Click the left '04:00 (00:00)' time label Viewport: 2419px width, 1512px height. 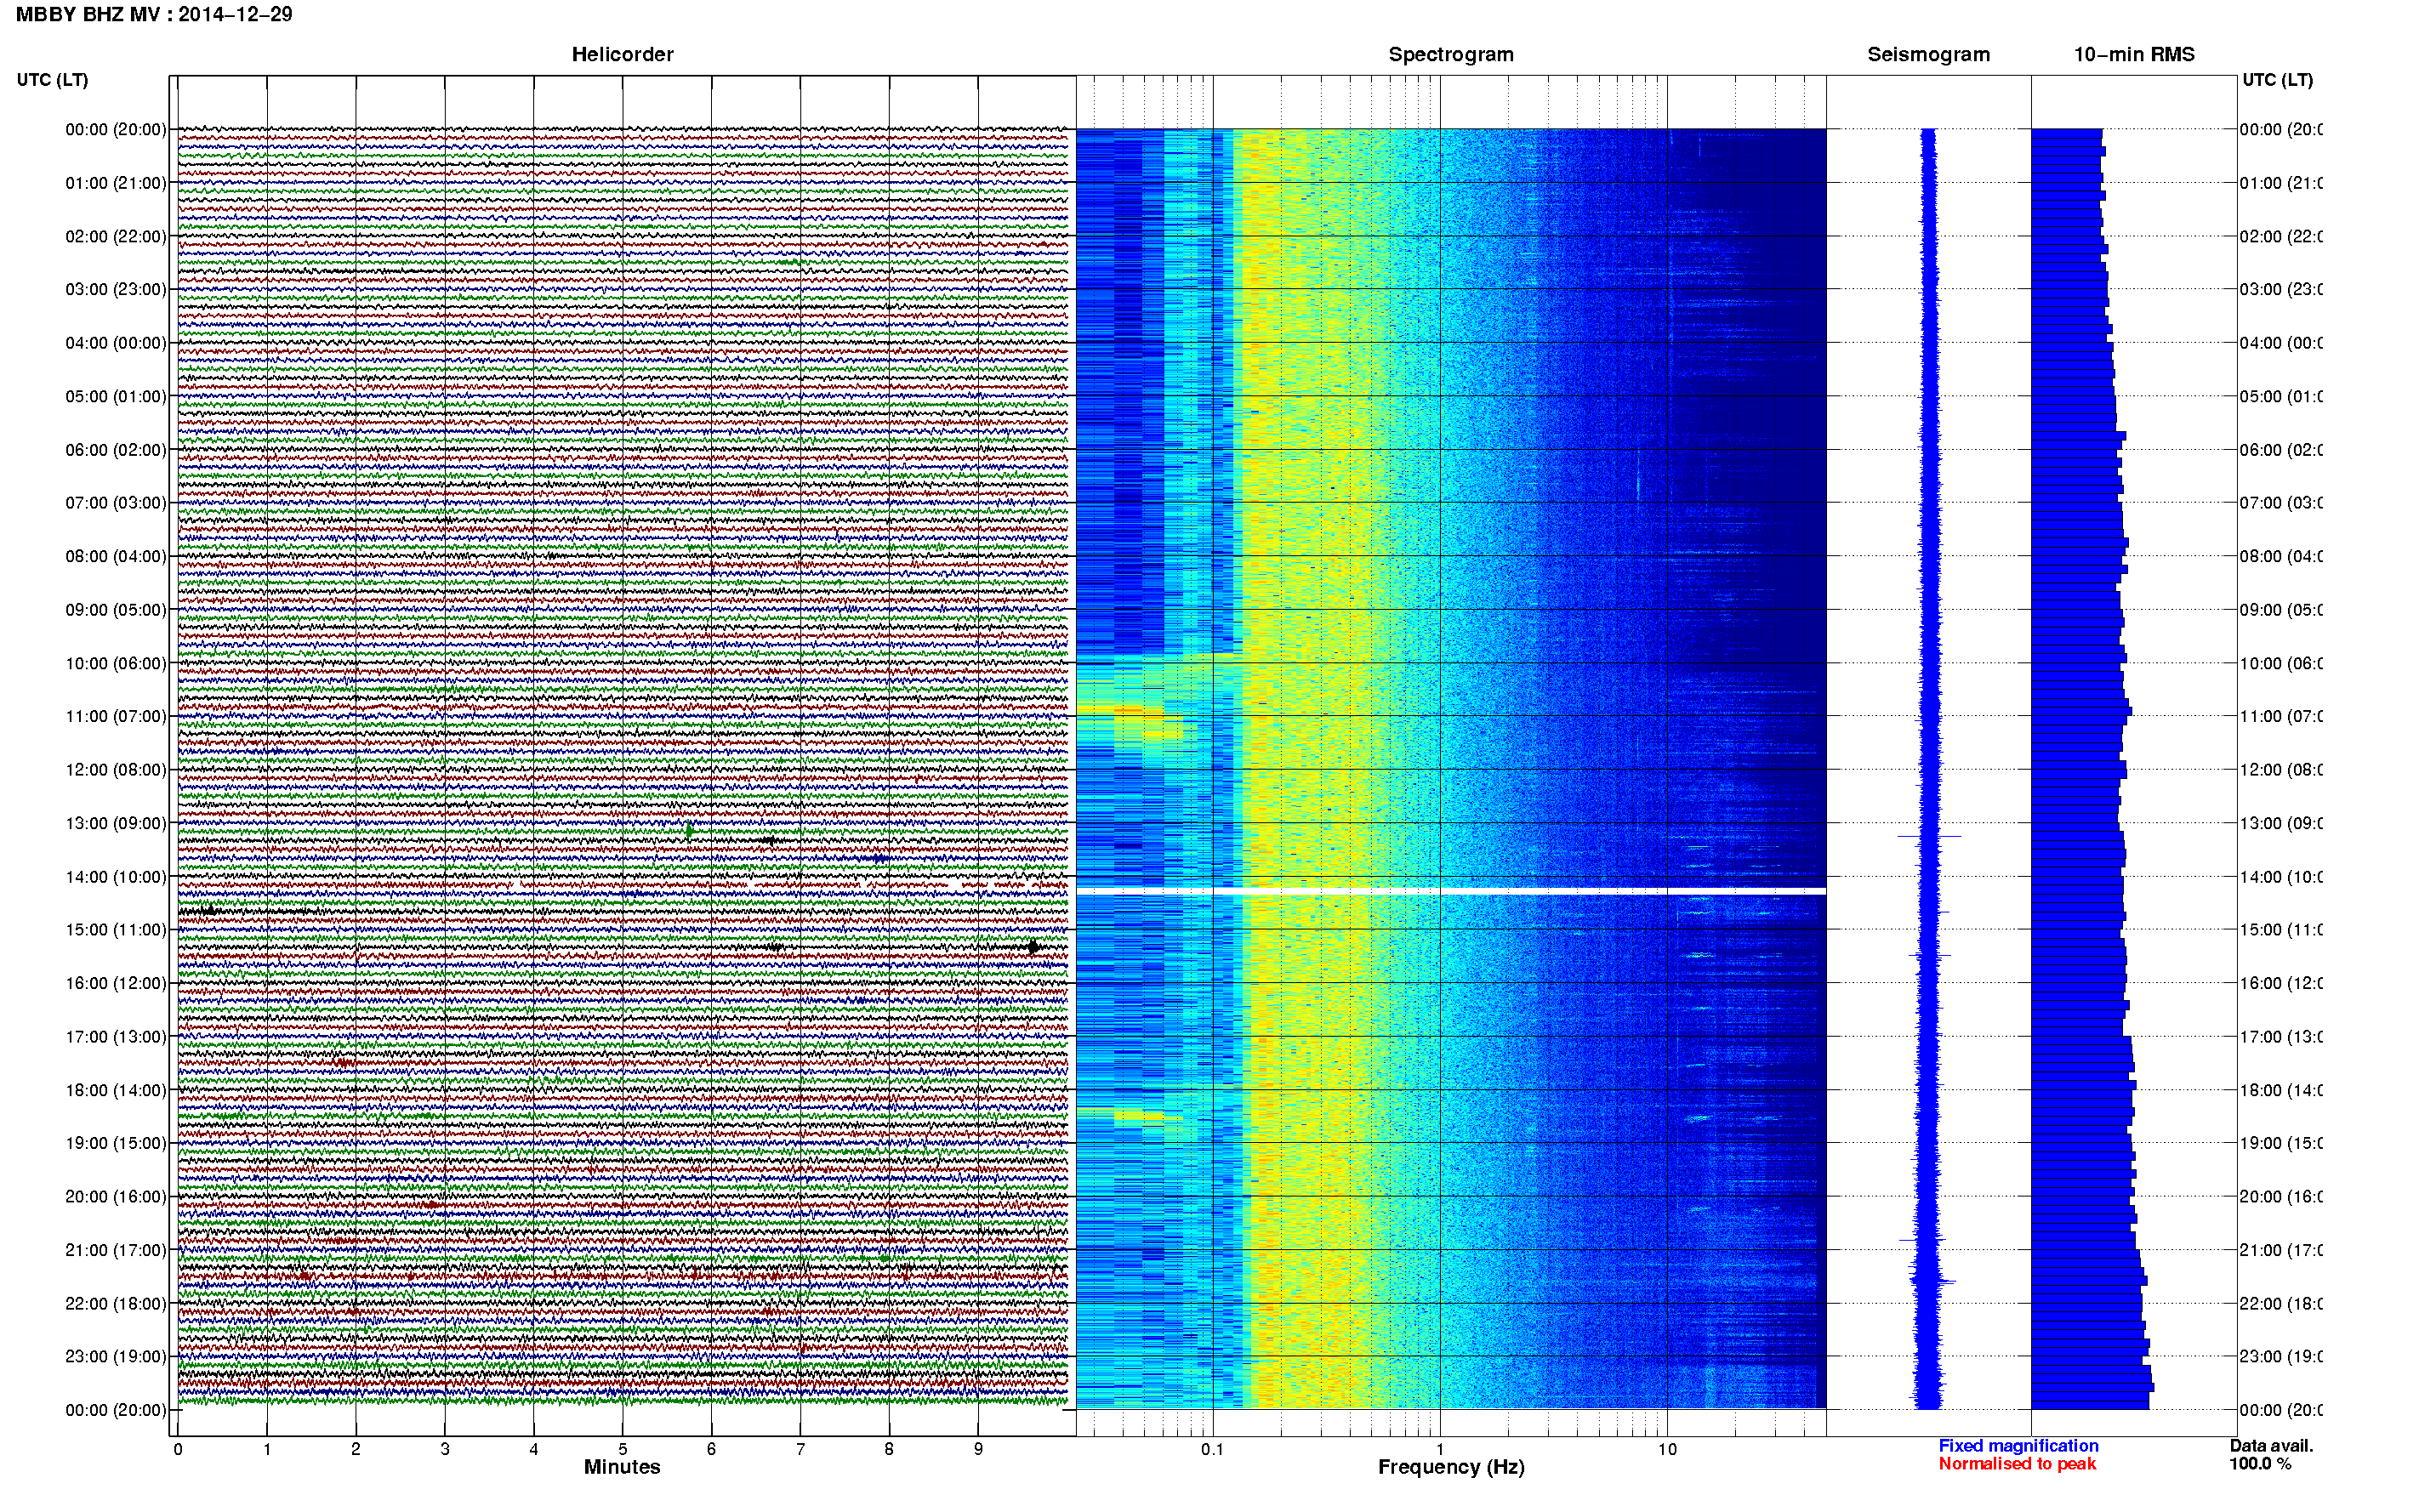click(116, 343)
